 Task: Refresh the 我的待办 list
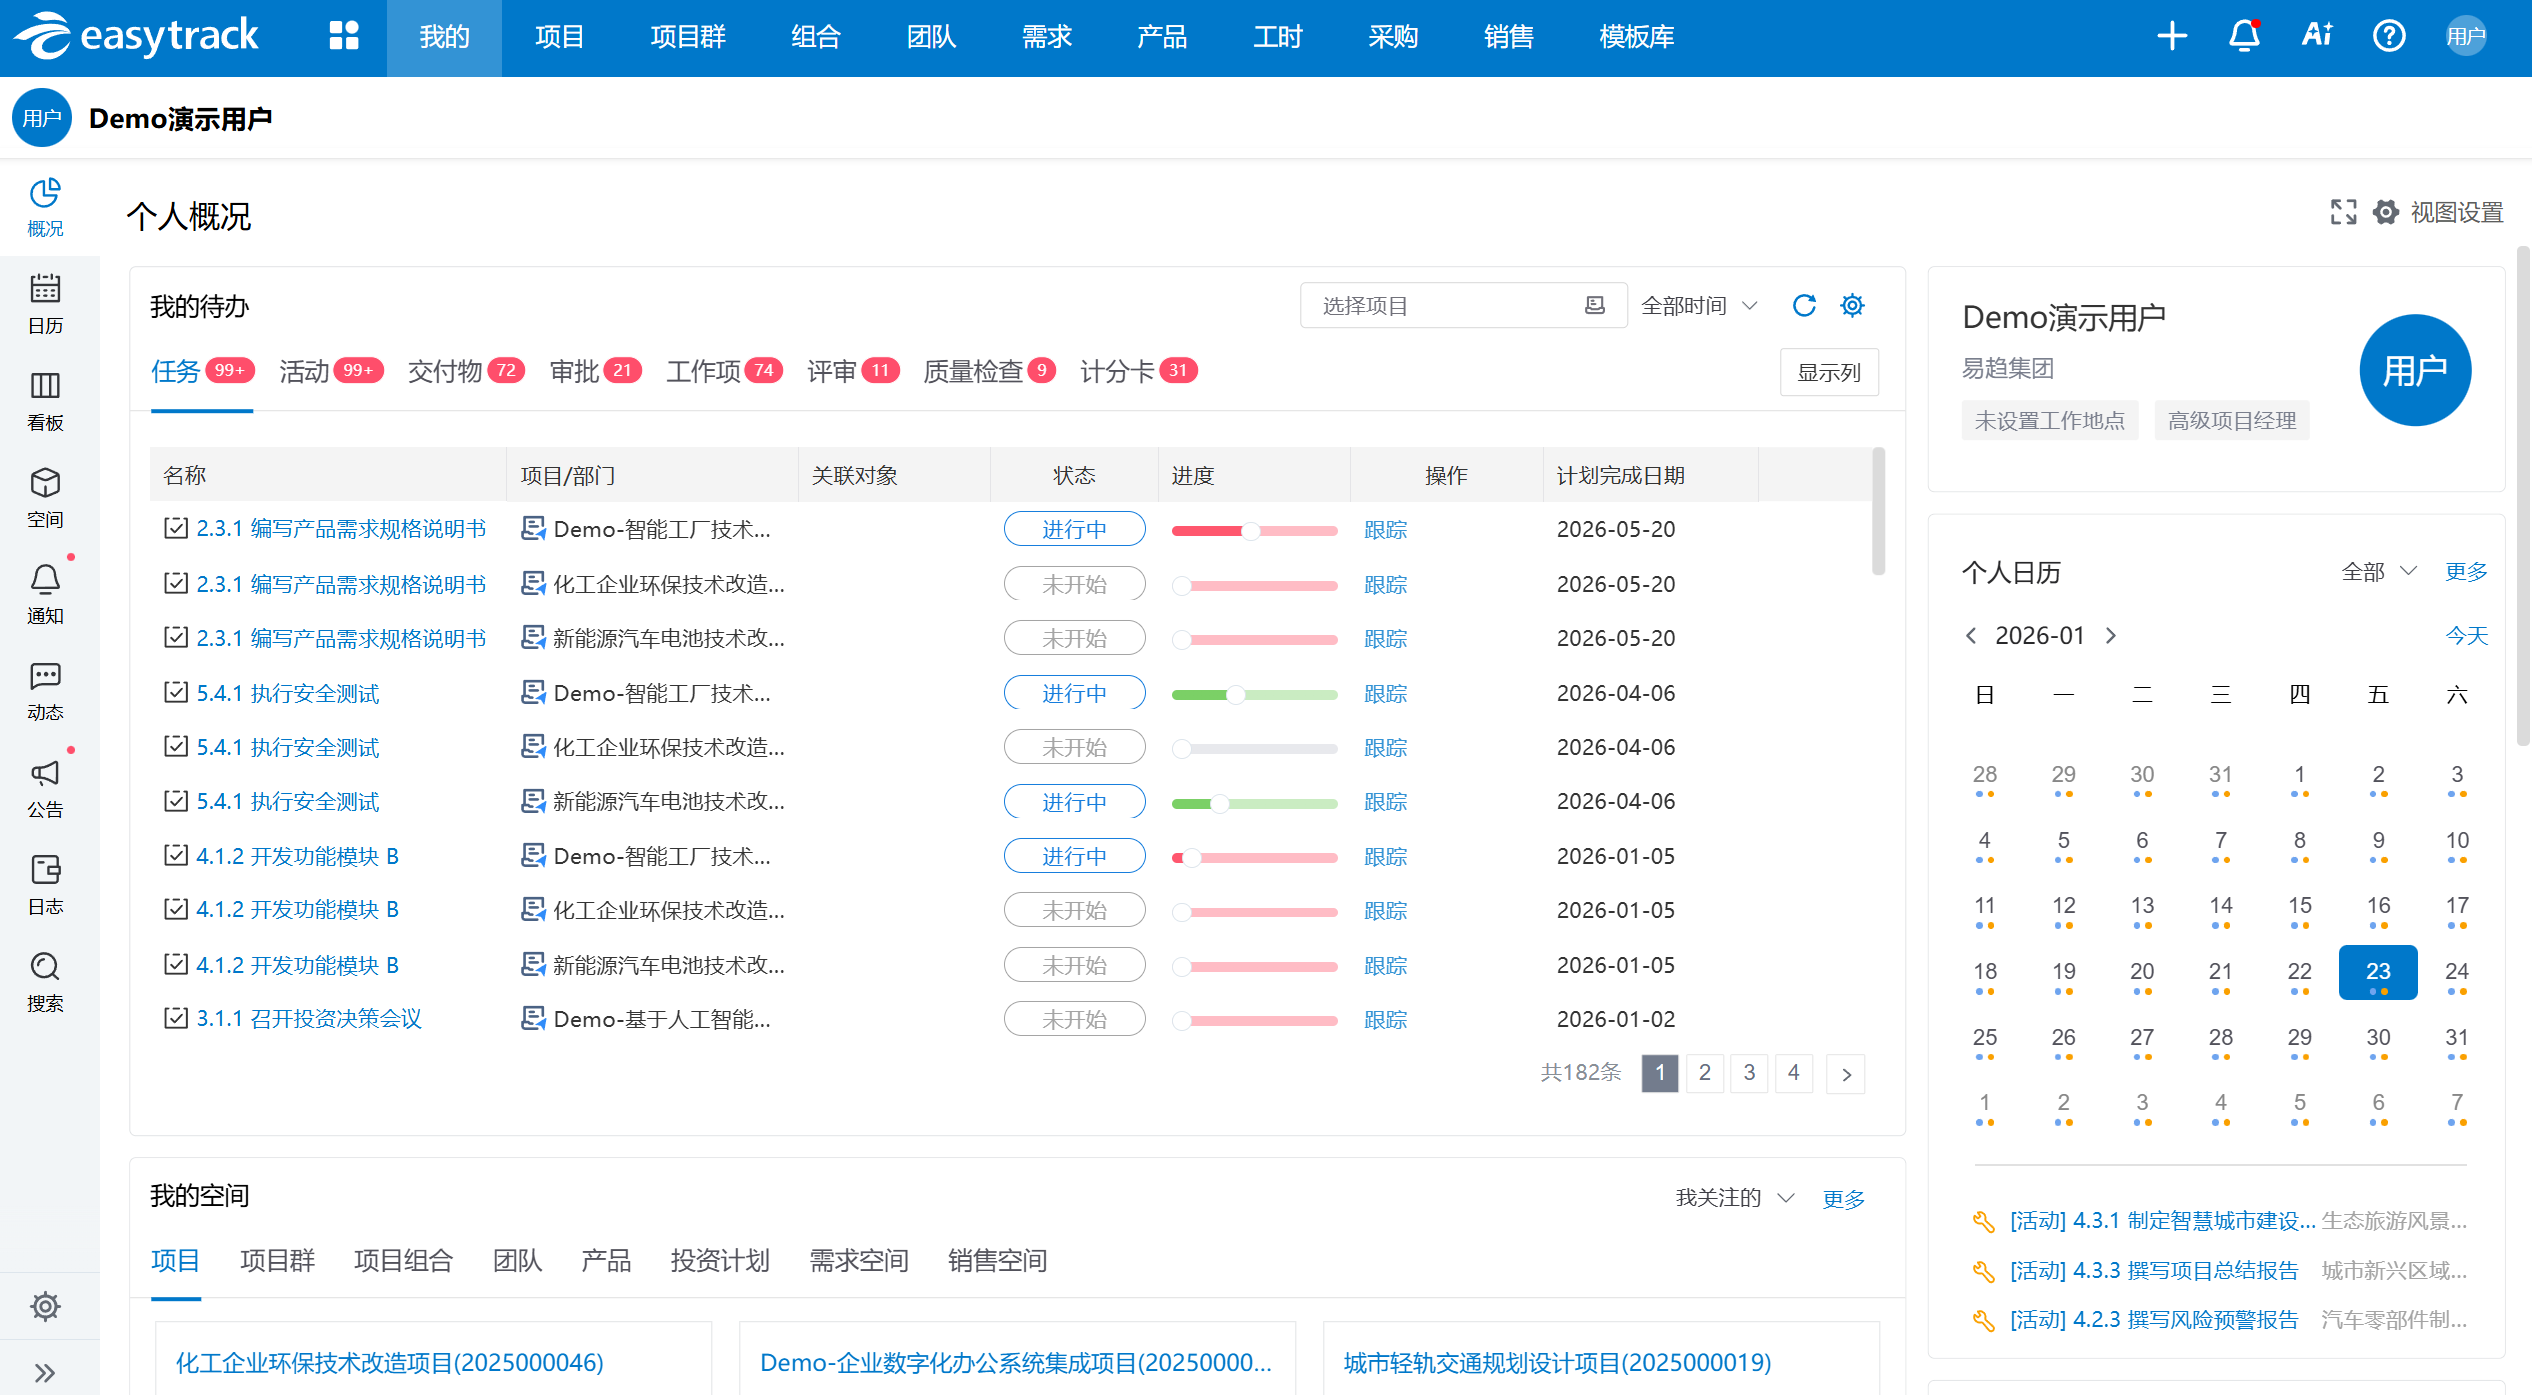(1804, 305)
